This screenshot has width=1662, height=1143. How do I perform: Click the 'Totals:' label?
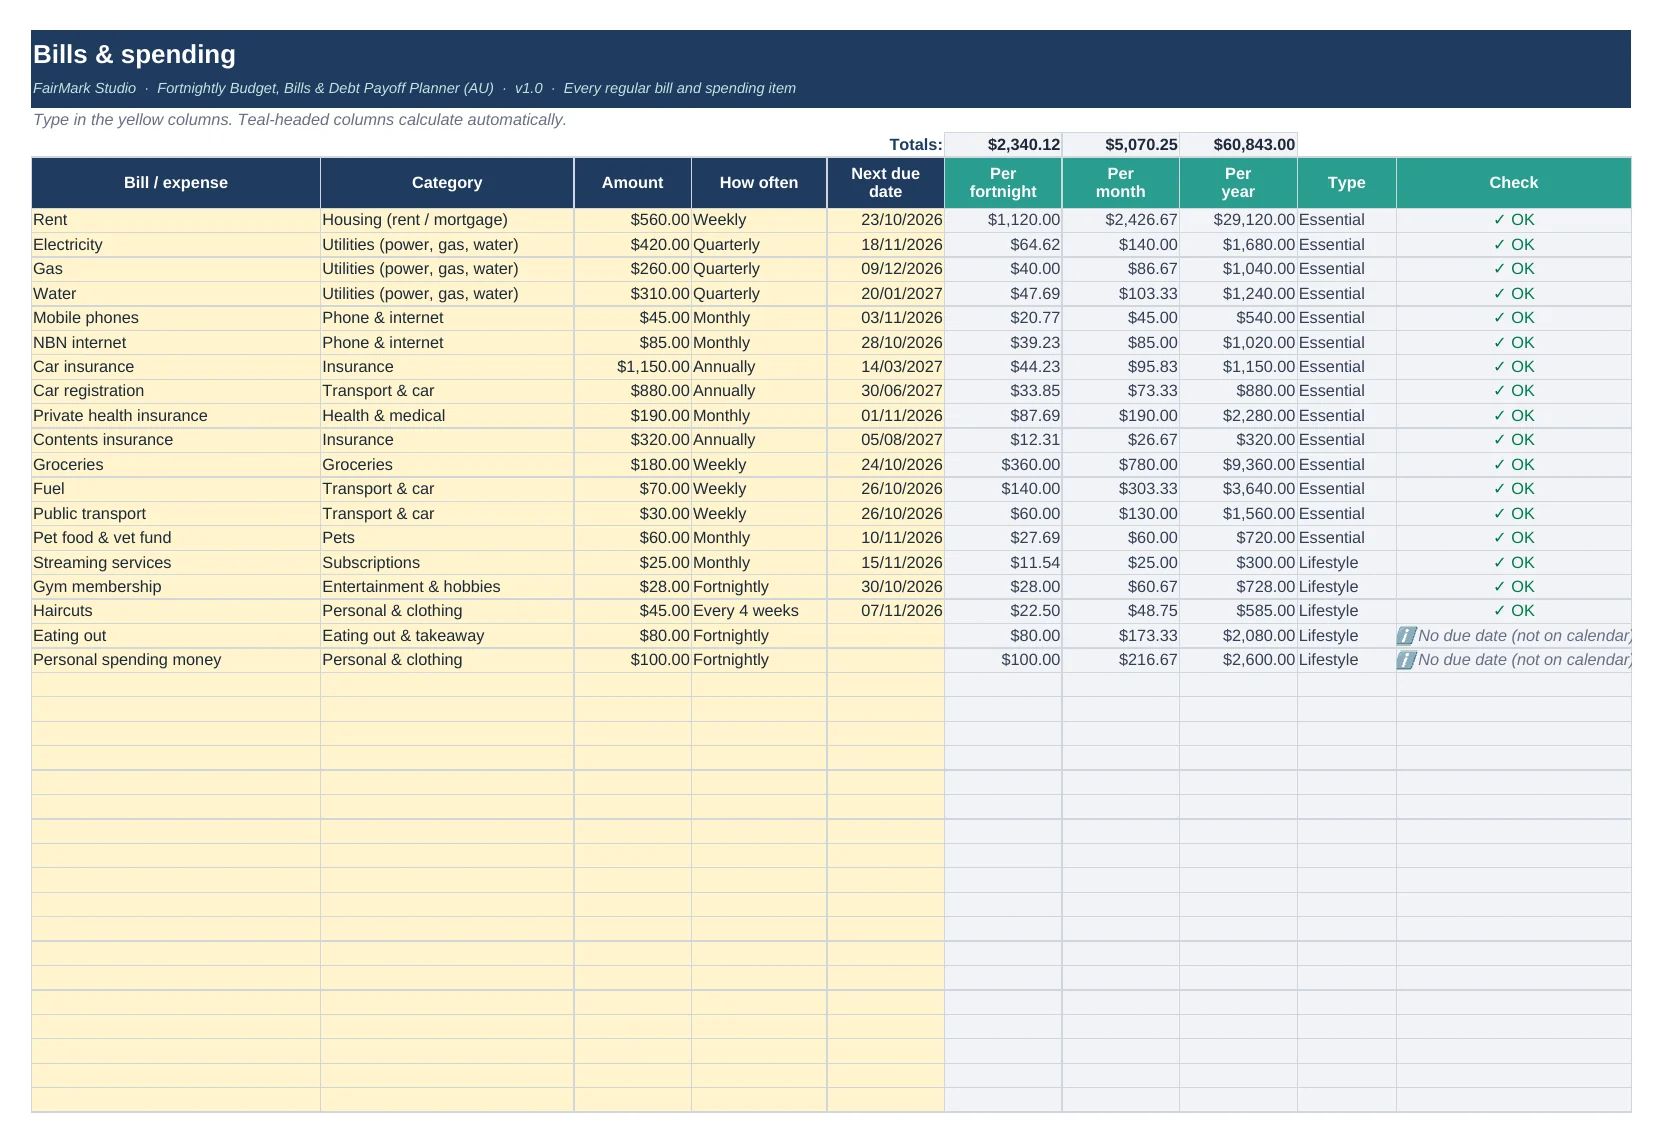click(x=916, y=145)
